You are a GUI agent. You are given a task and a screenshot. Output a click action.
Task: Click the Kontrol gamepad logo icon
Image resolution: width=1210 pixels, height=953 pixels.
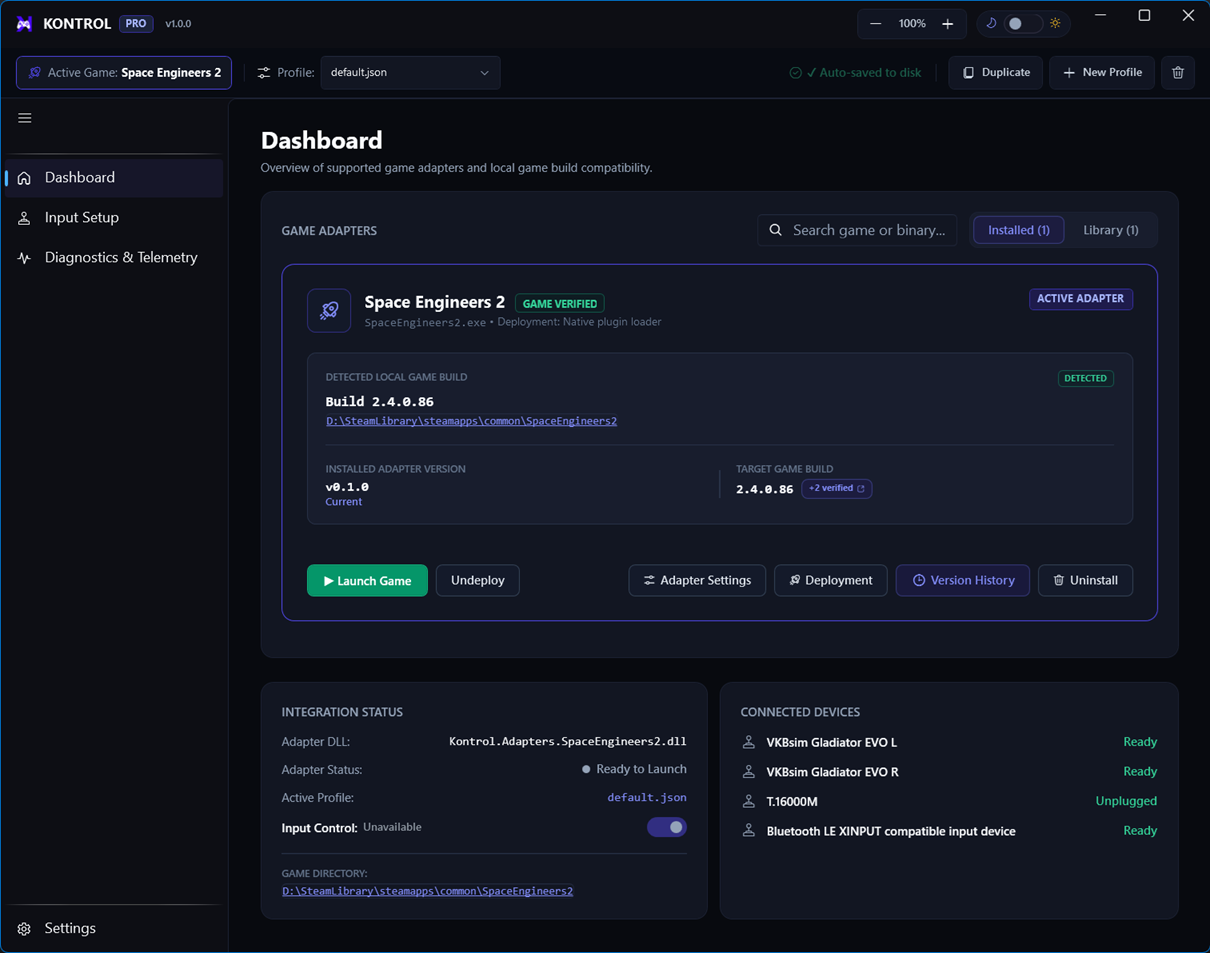point(24,23)
